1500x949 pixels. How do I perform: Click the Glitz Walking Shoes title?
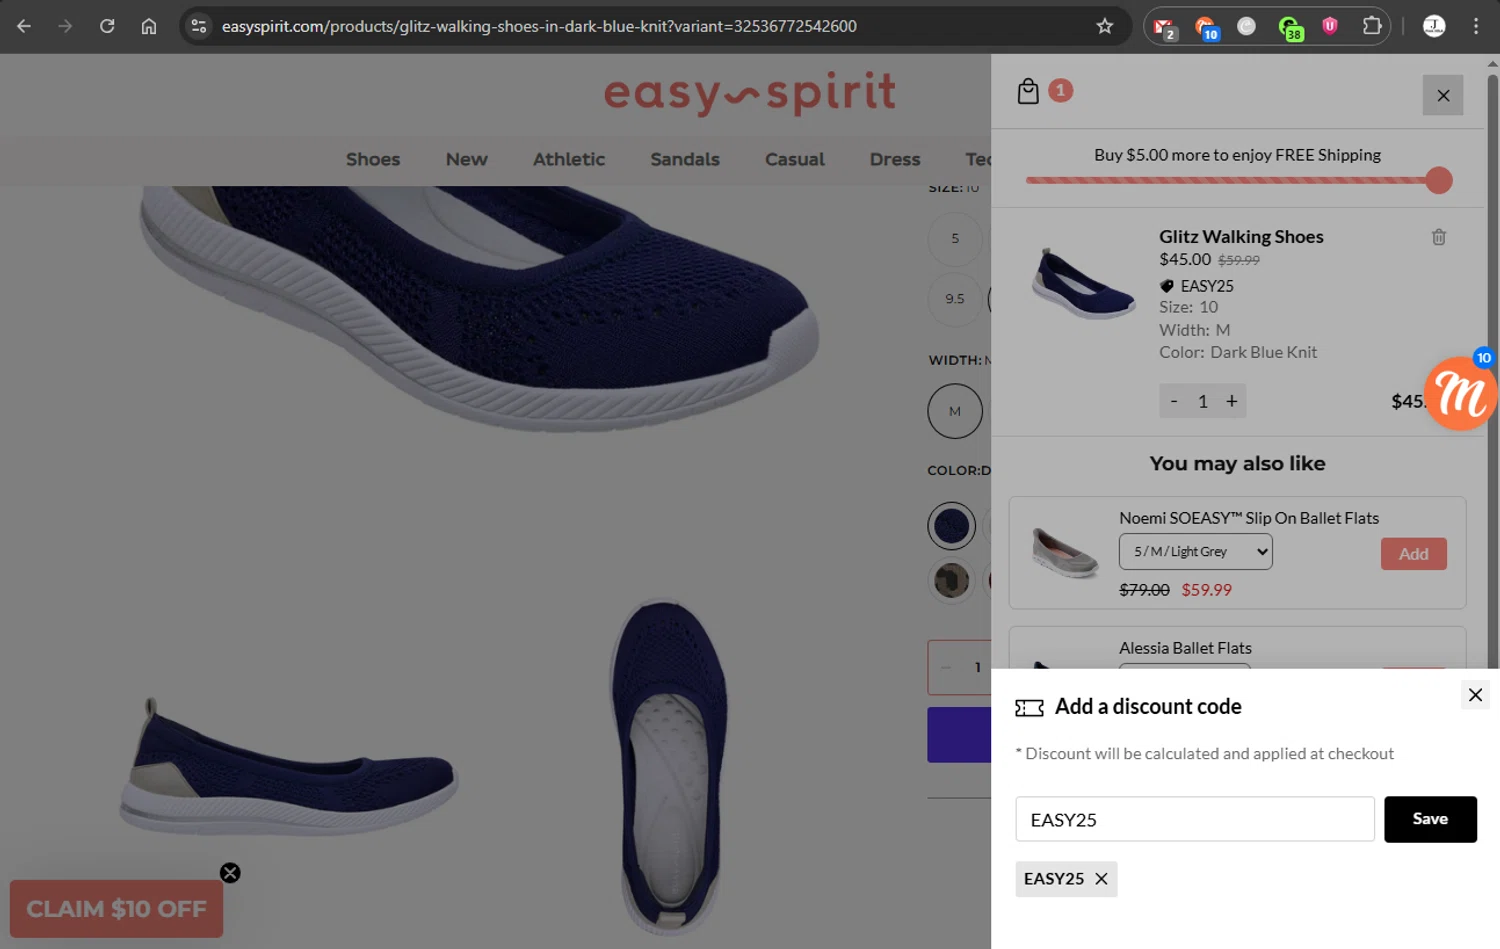pos(1241,237)
